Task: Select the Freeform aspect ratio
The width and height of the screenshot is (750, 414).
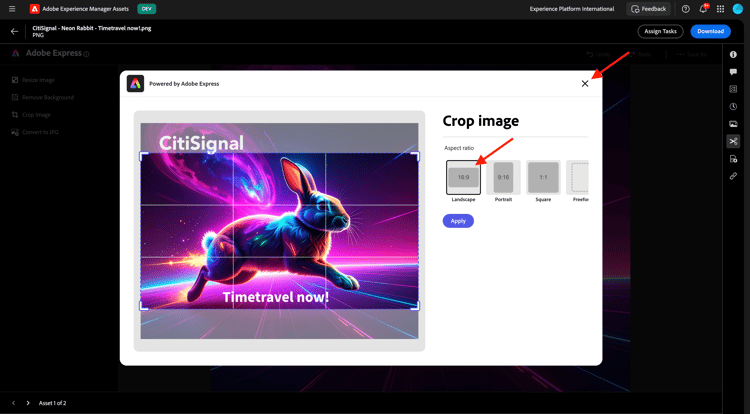Action: tap(578, 177)
